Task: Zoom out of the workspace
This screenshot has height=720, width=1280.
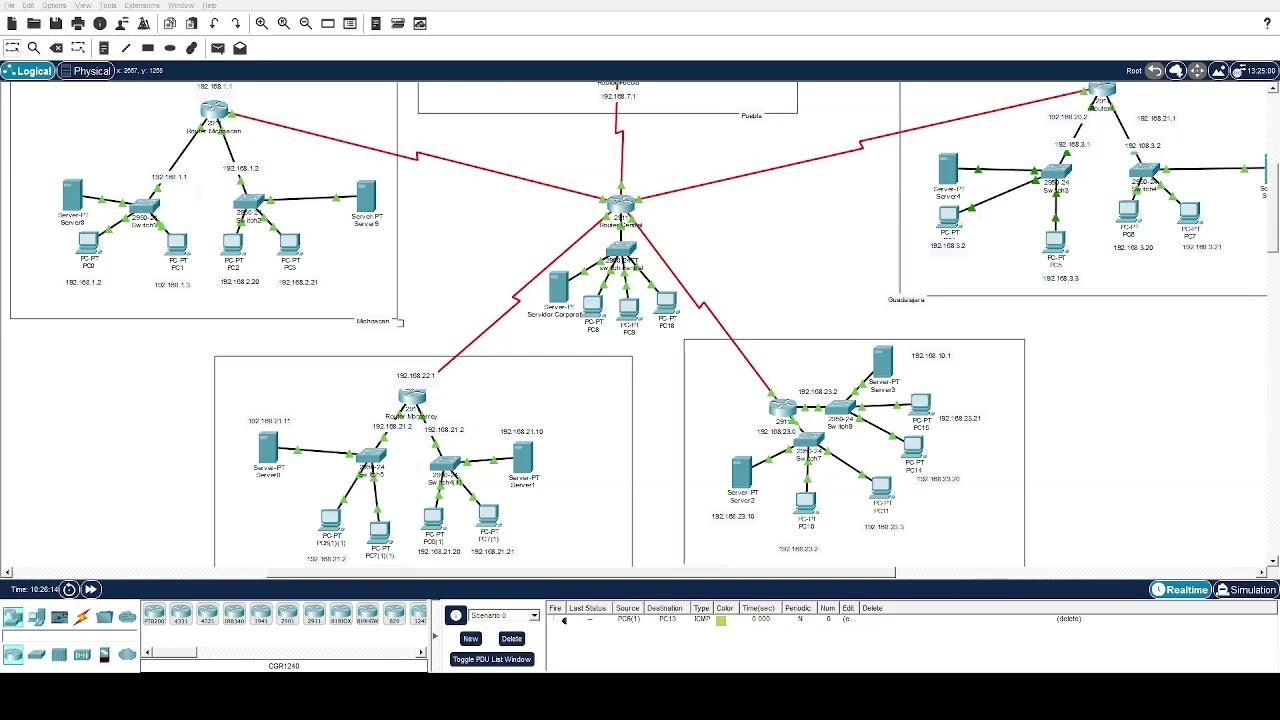Action: (x=306, y=23)
